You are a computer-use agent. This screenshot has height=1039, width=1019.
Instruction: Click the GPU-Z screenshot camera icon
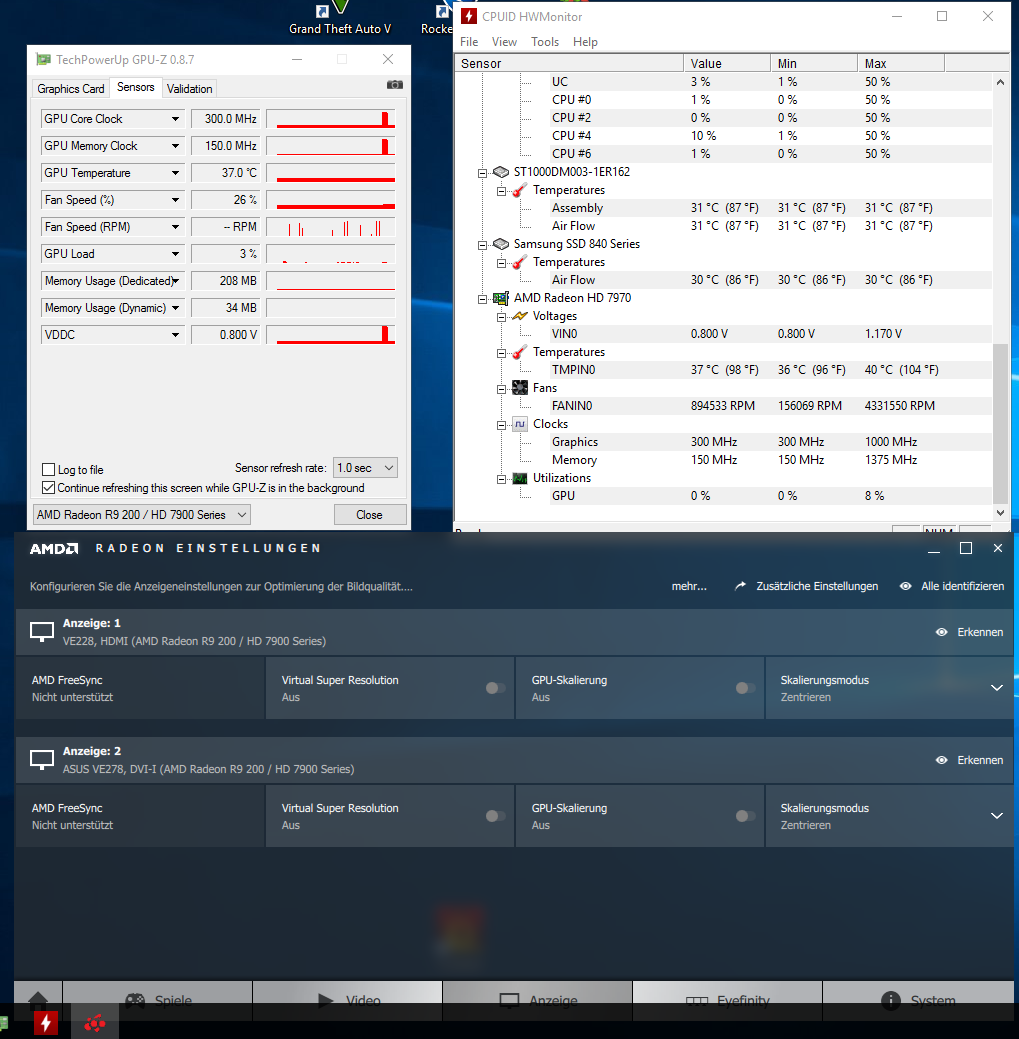coord(394,85)
